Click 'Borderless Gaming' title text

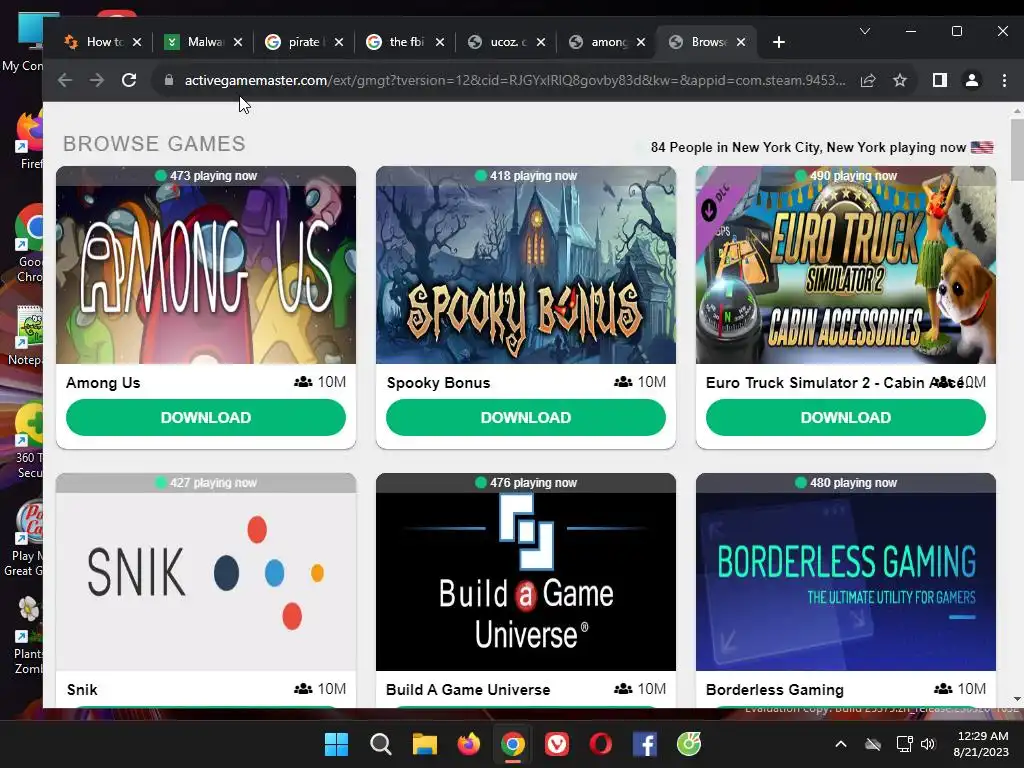[x=775, y=690]
